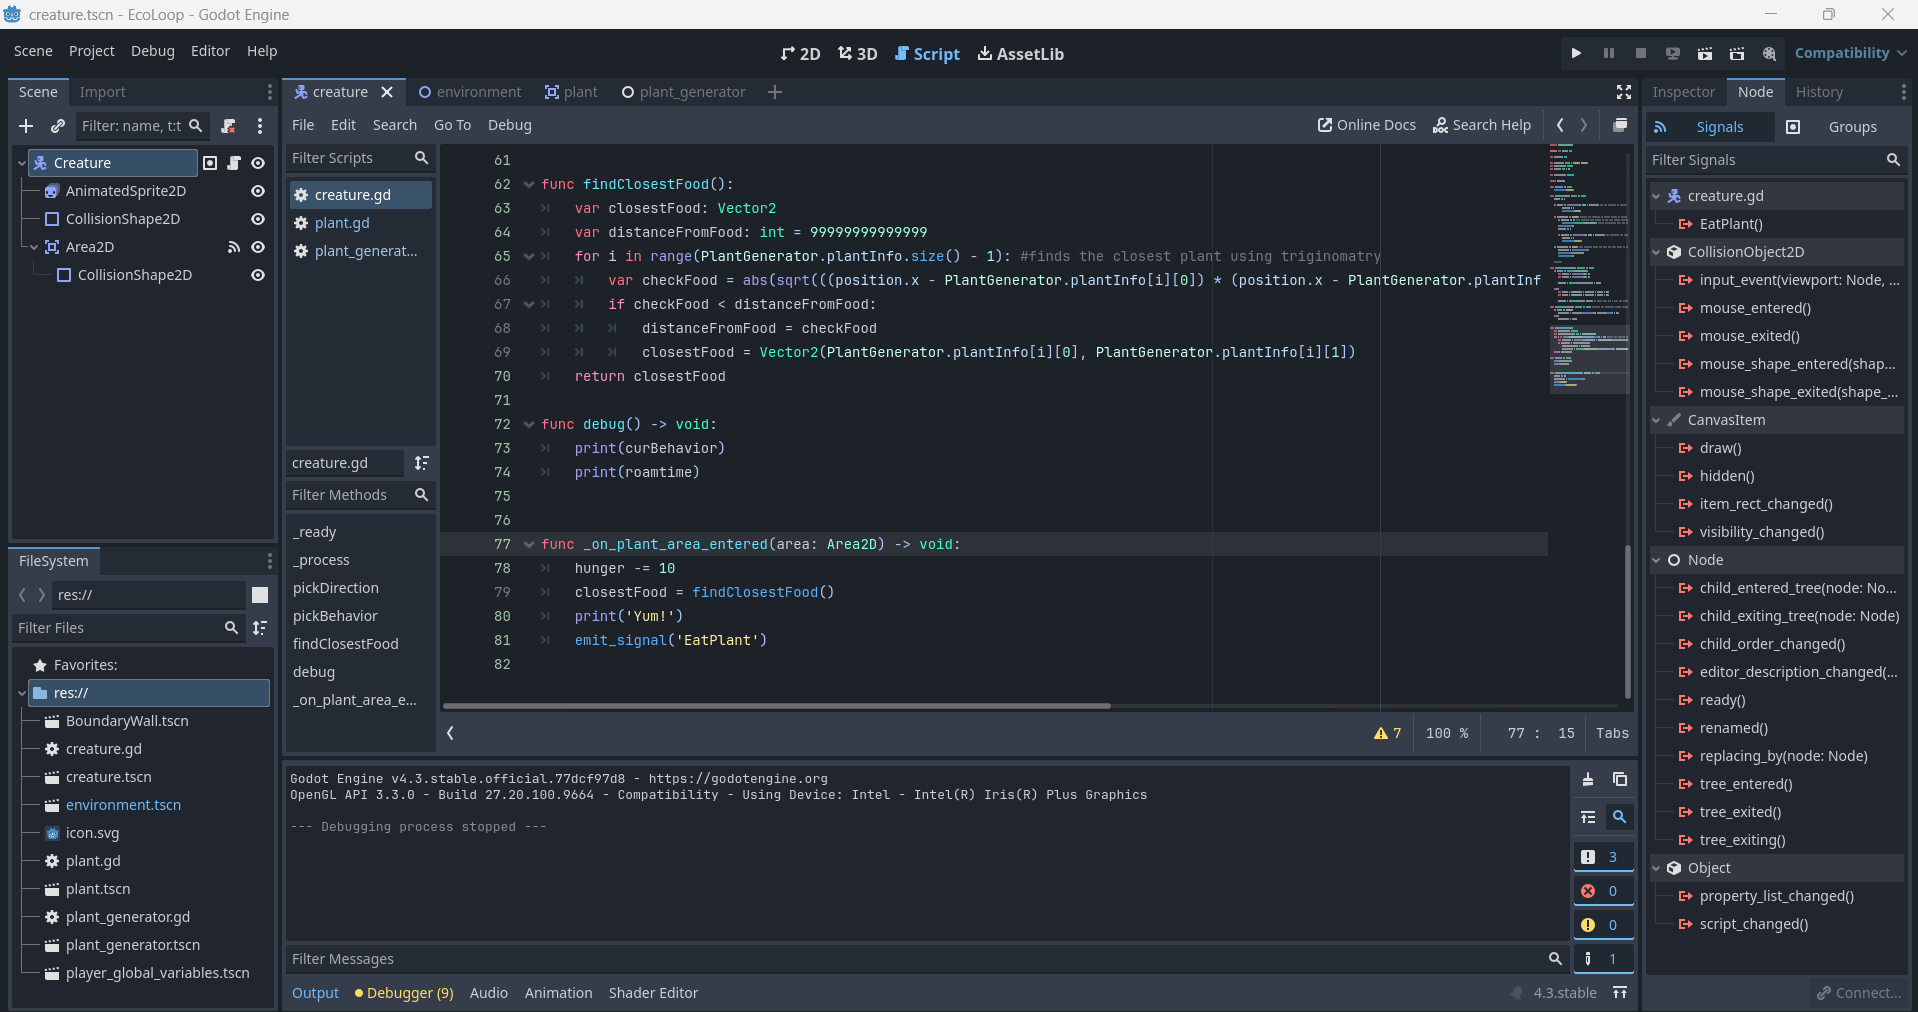Collapse the CanvasItem signals group
The height and width of the screenshot is (1012, 1918).
pyautogui.click(x=1656, y=420)
